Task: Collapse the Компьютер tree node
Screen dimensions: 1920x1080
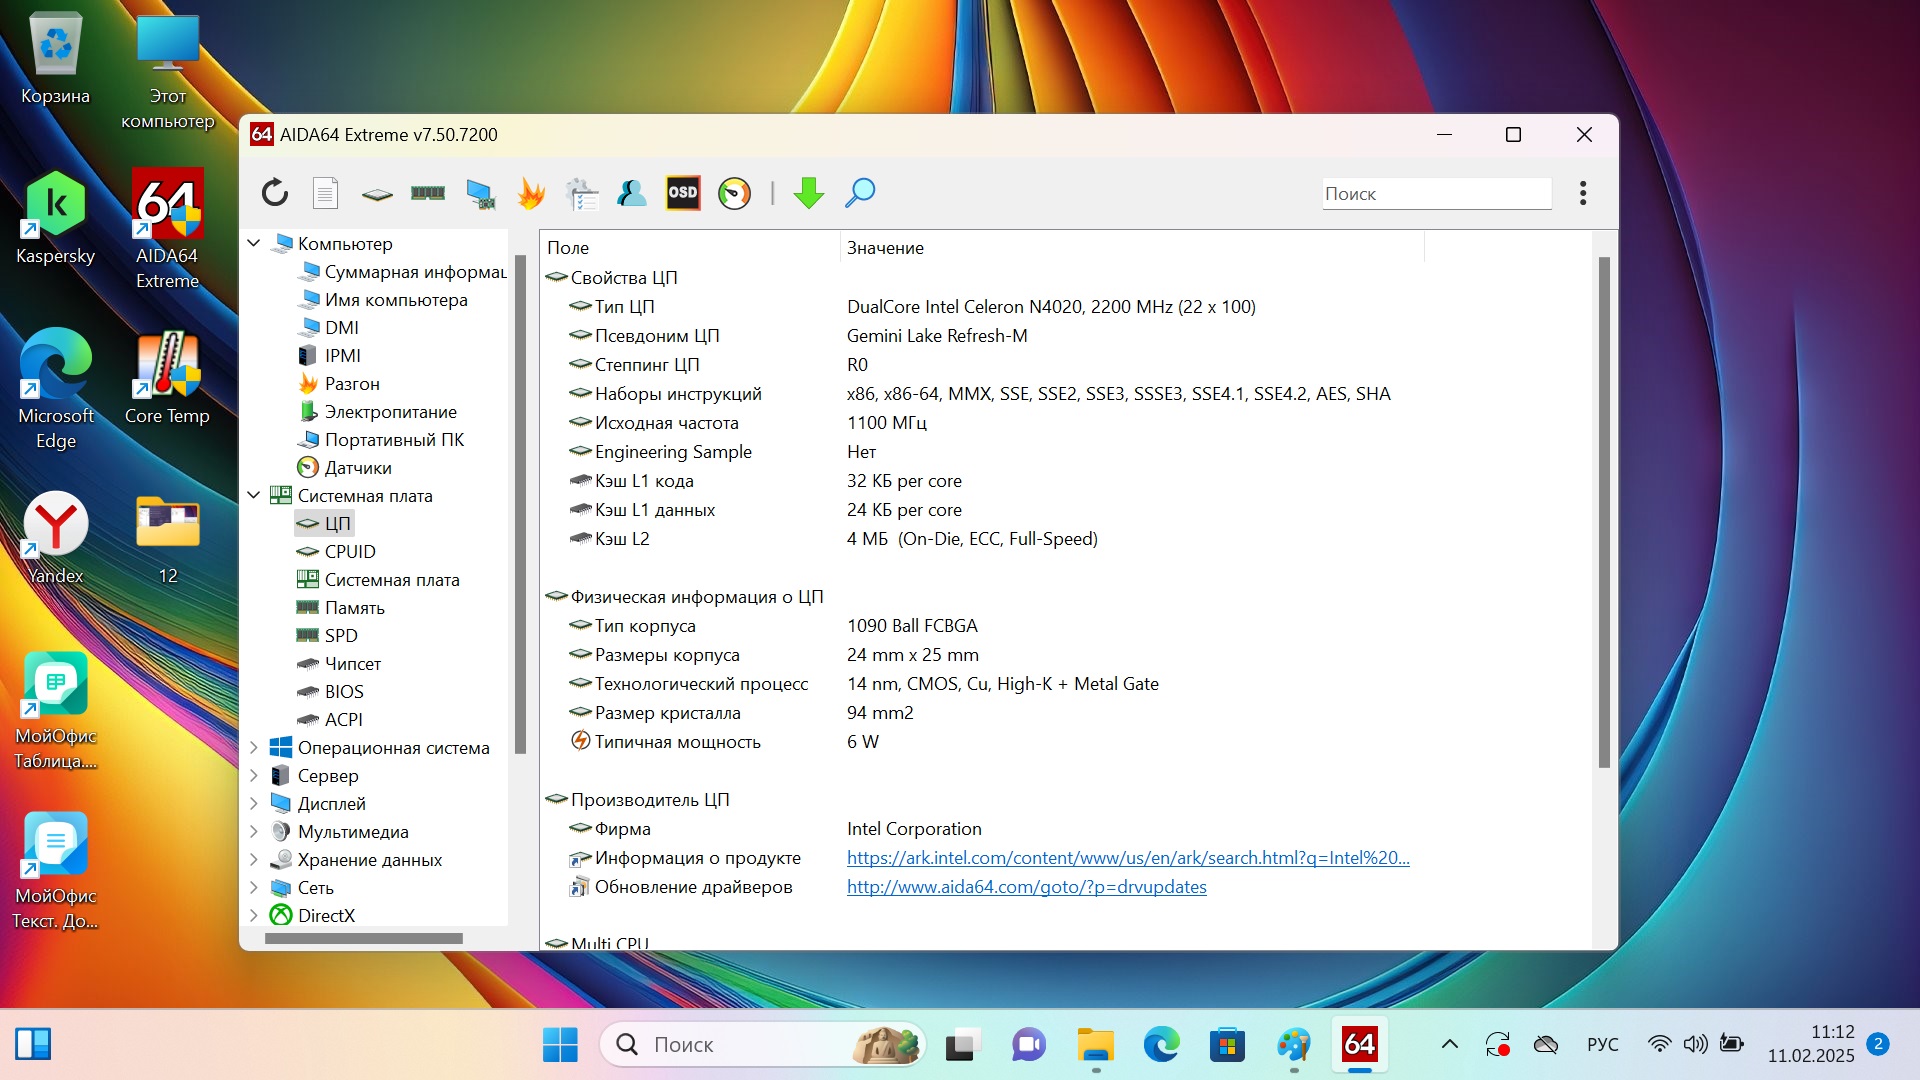Action: click(x=254, y=243)
